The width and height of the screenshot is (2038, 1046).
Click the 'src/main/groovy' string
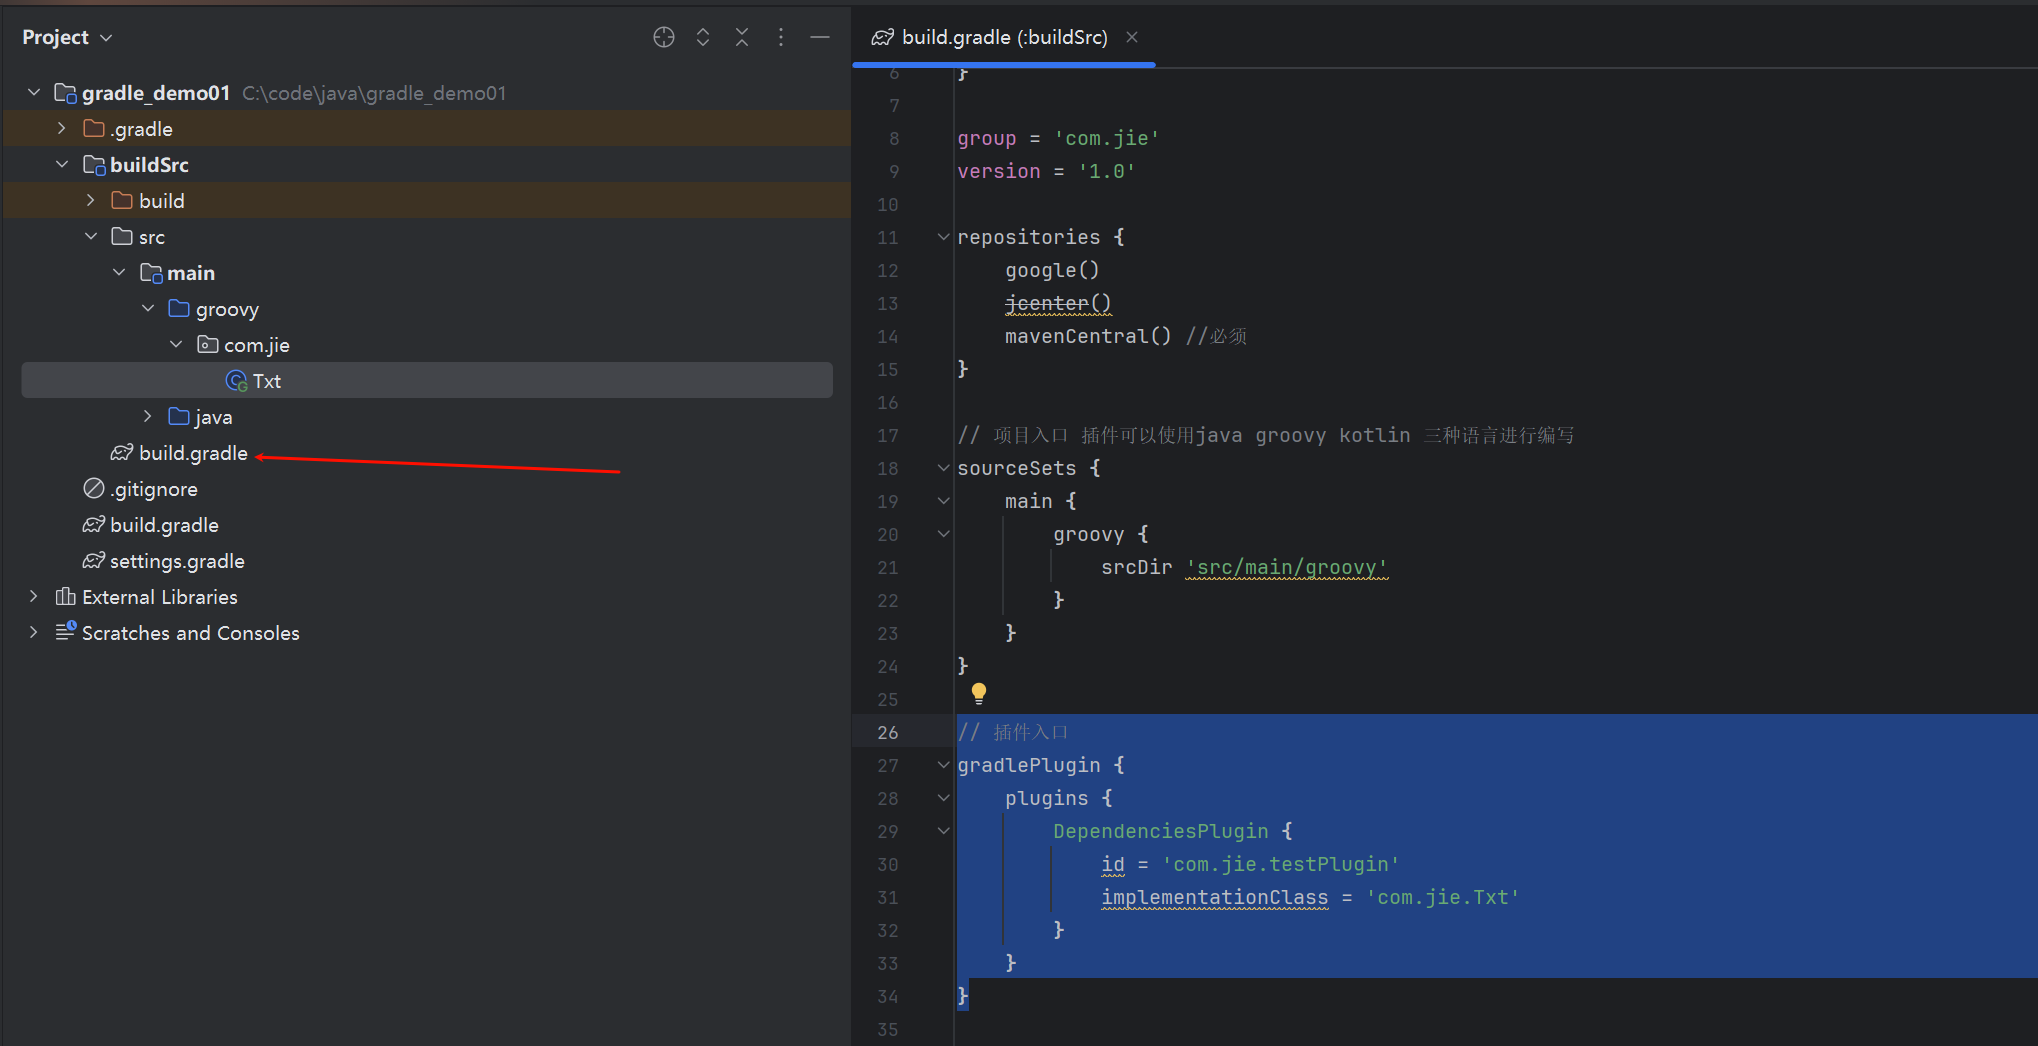pos(1287,567)
